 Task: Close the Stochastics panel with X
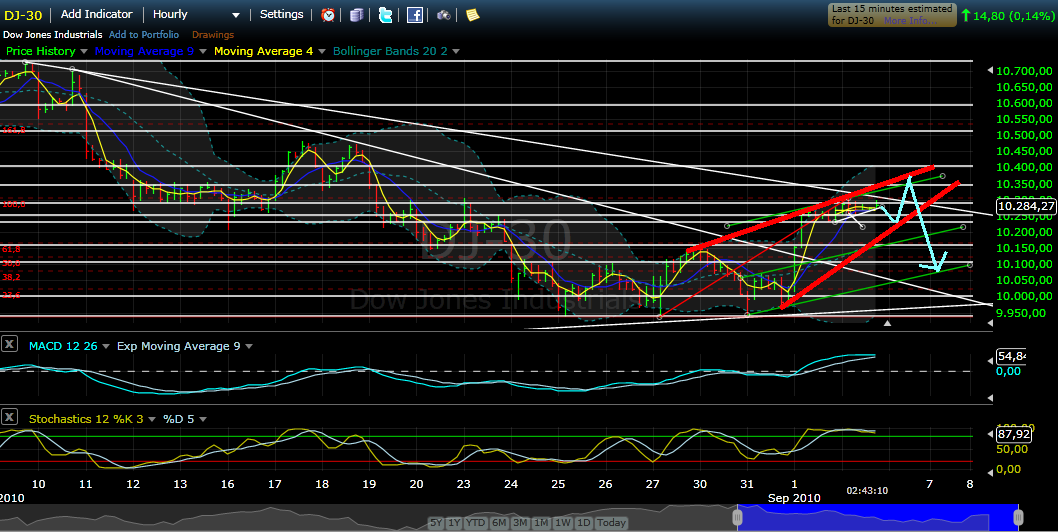click(x=9, y=417)
